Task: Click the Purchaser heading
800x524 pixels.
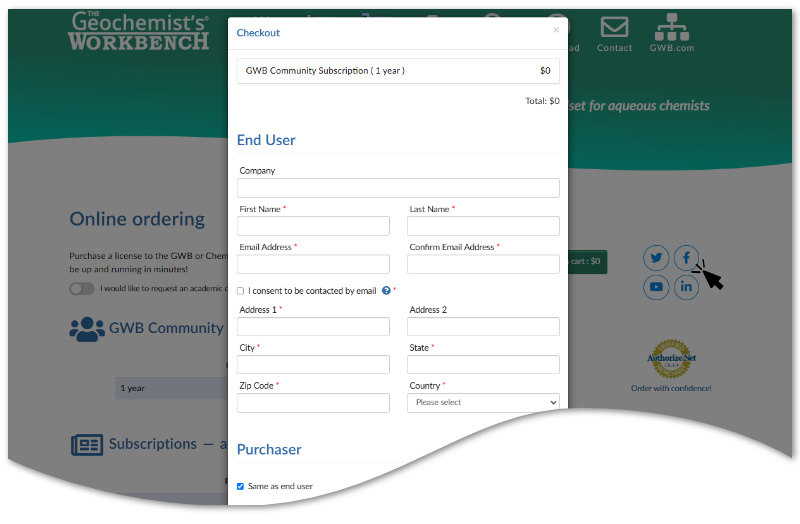Action: point(269,450)
